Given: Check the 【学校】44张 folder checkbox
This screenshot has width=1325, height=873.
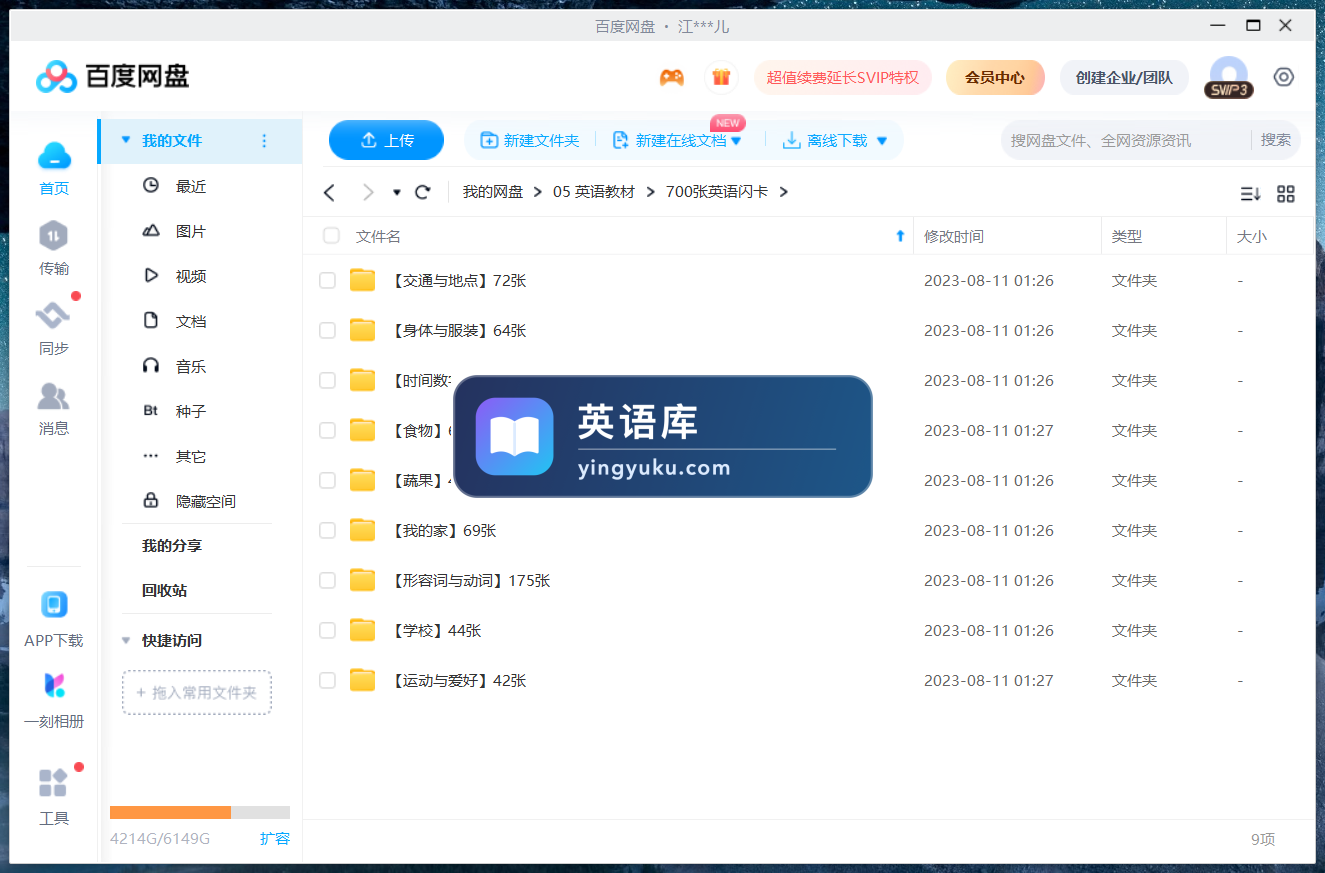Looking at the screenshot, I should click(x=327, y=630).
